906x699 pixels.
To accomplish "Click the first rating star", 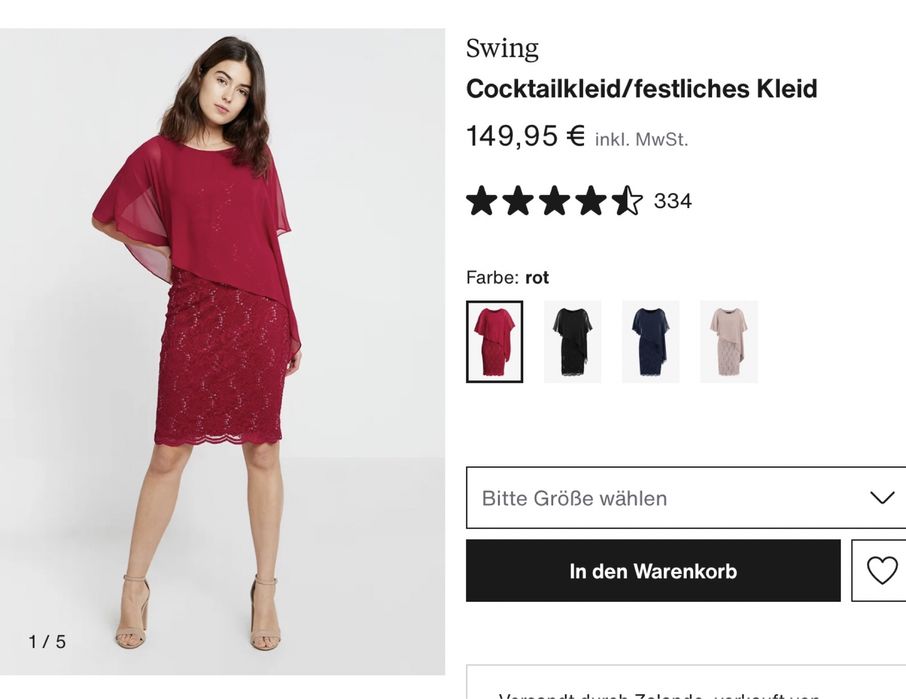I will point(481,201).
